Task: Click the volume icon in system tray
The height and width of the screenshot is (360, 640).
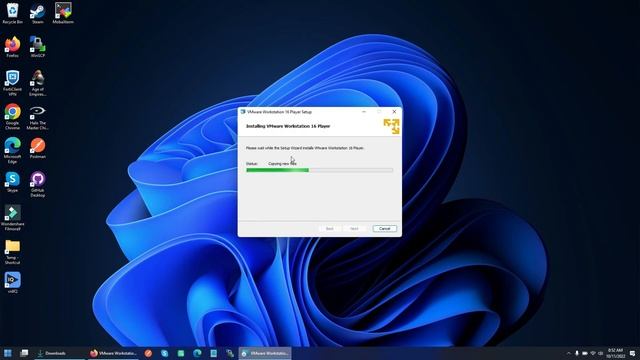Action: coord(600,353)
